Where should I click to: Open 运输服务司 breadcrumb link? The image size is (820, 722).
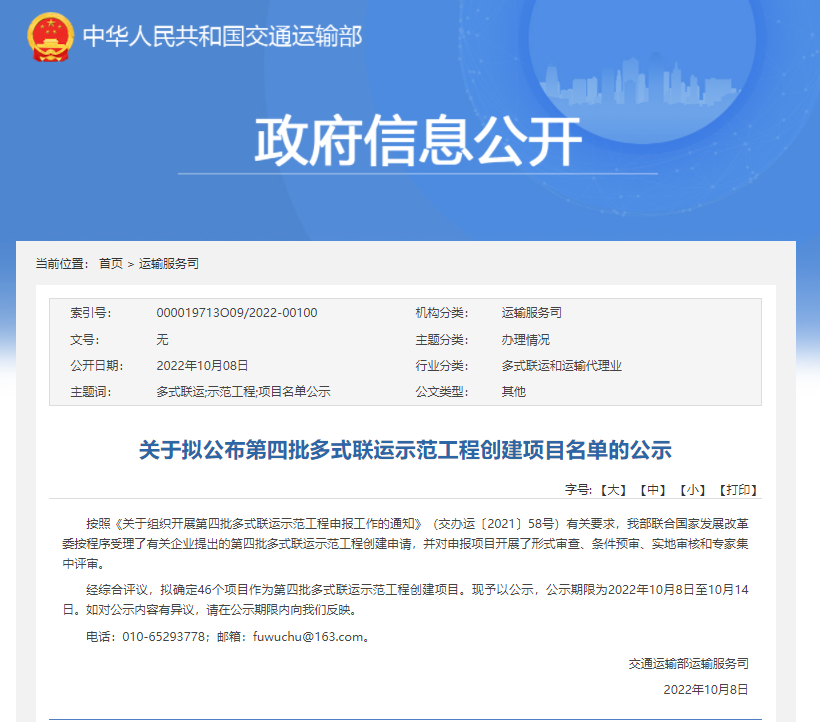tap(169, 263)
